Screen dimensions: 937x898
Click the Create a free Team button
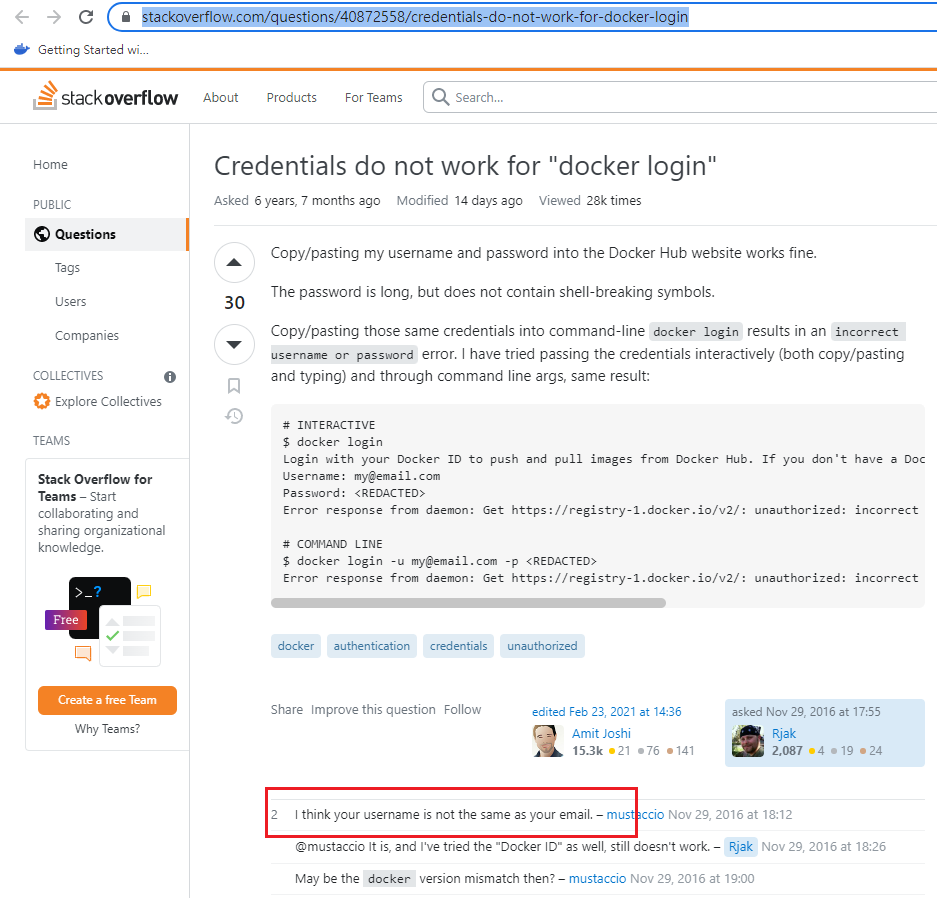[107, 700]
